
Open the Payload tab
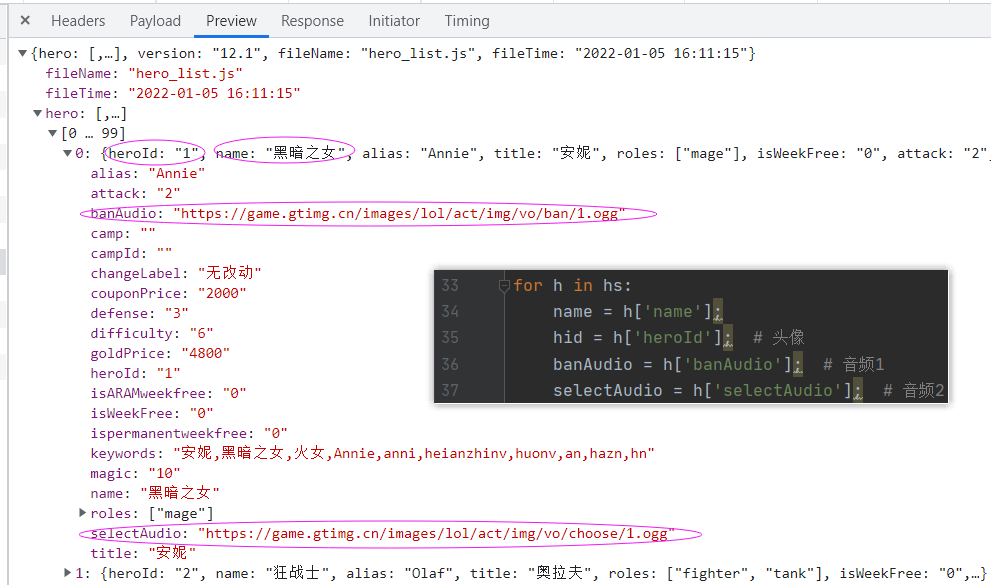pyautogui.click(x=155, y=21)
